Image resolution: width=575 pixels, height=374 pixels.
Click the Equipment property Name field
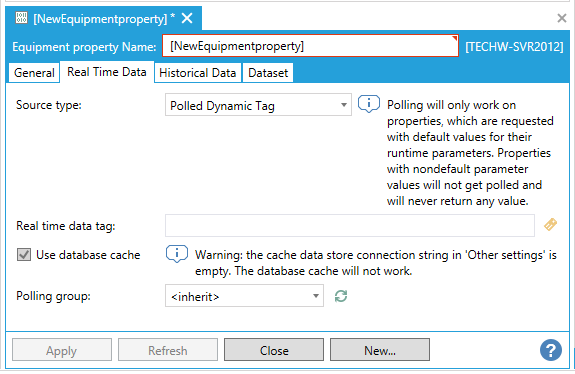click(310, 46)
